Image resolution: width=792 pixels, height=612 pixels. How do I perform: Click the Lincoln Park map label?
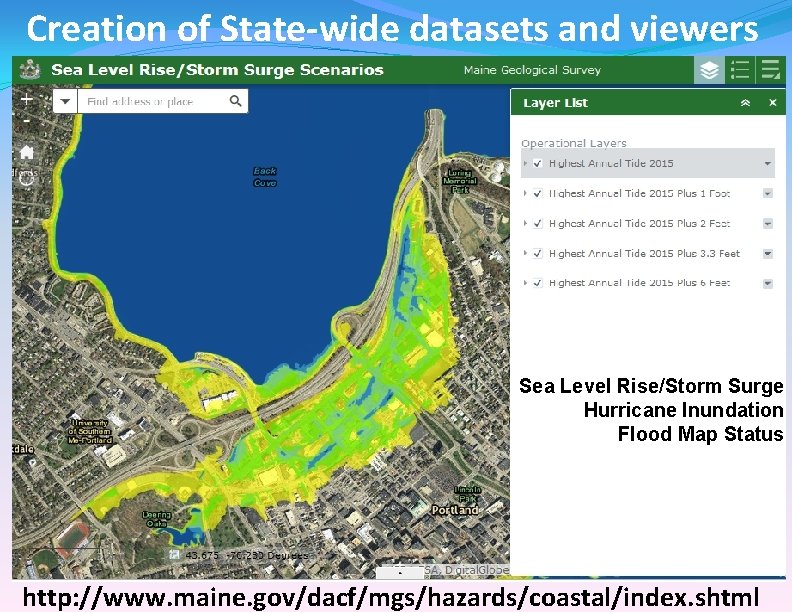(x=468, y=494)
